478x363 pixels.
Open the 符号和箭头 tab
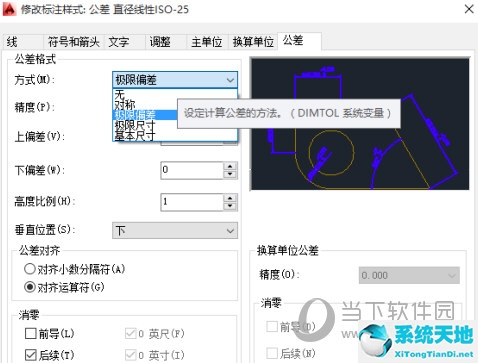(74, 42)
